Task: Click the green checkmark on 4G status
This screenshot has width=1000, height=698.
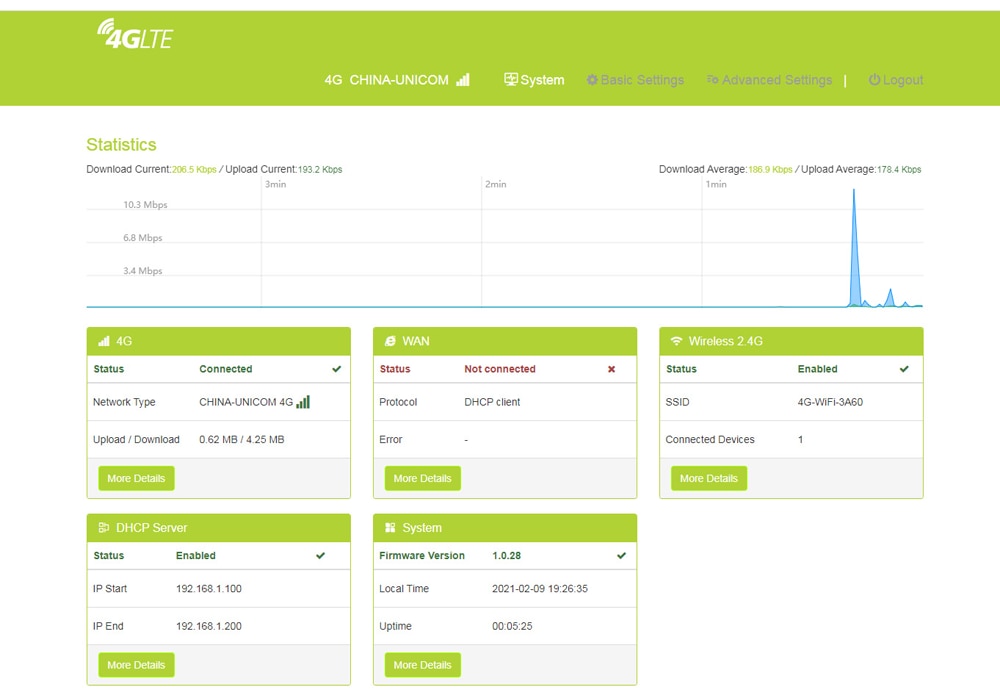Action: coord(336,369)
